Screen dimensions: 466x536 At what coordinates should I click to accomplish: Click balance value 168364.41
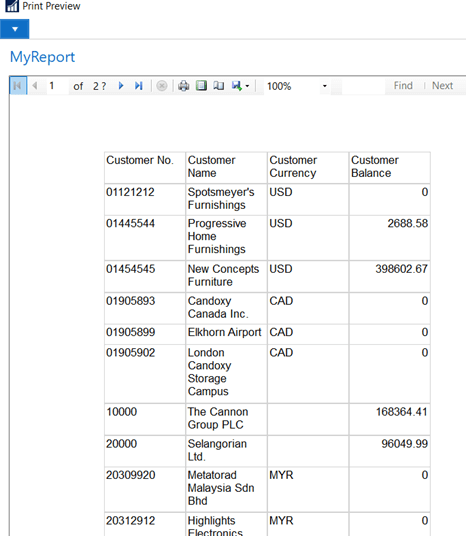pyautogui.click(x=401, y=412)
